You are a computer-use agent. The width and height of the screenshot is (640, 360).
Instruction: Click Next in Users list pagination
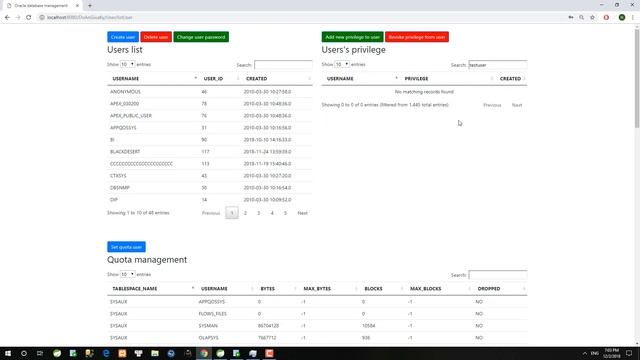[302, 213]
